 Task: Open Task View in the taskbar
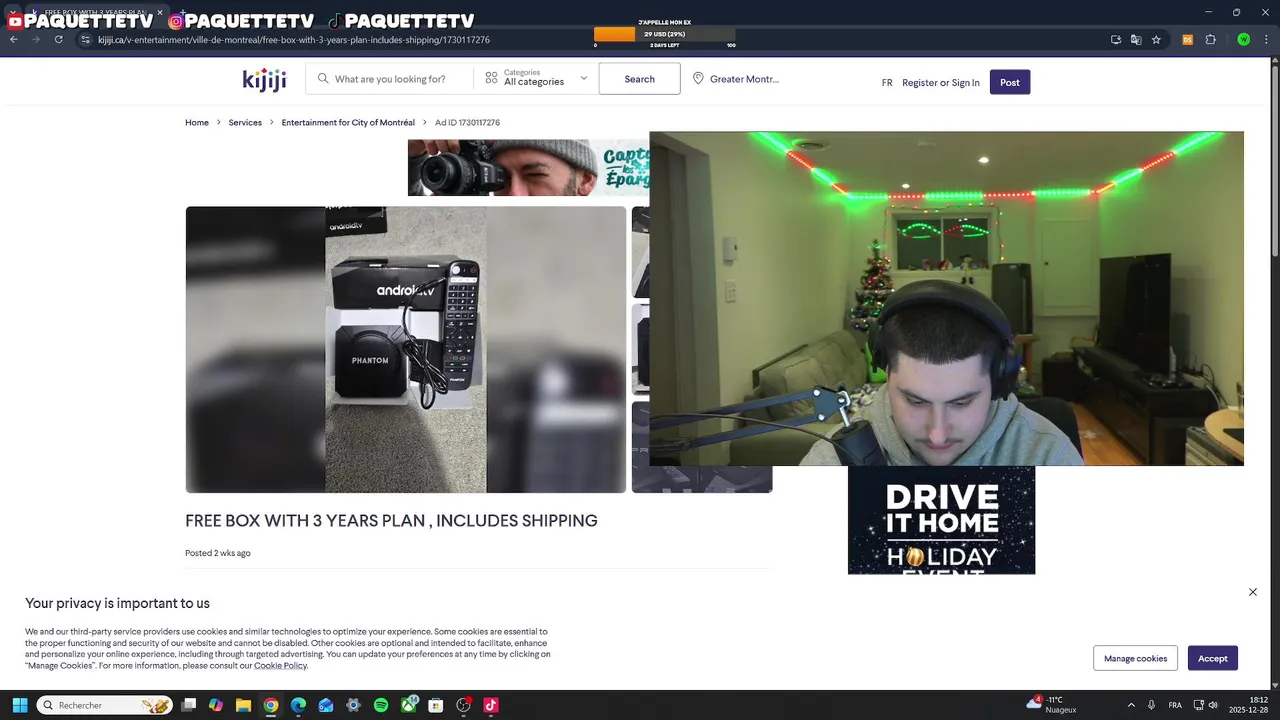point(188,705)
